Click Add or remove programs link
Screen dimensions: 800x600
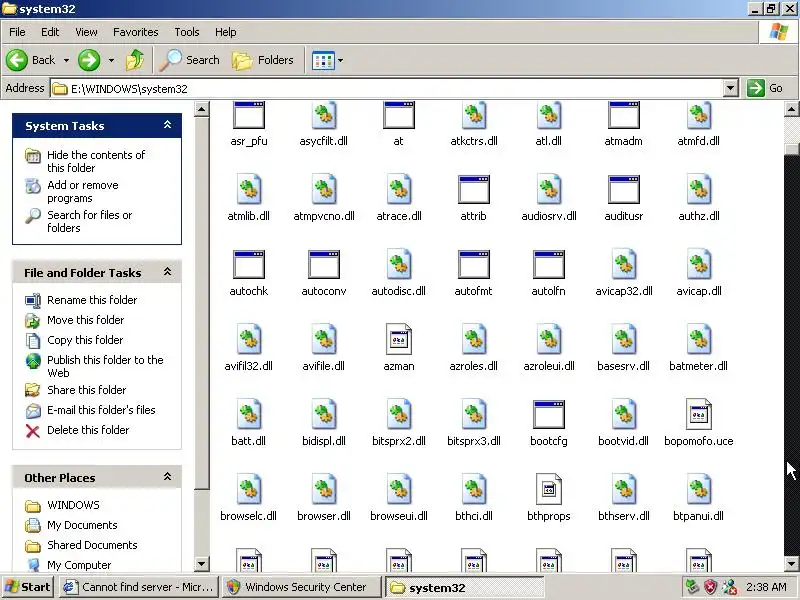point(83,191)
